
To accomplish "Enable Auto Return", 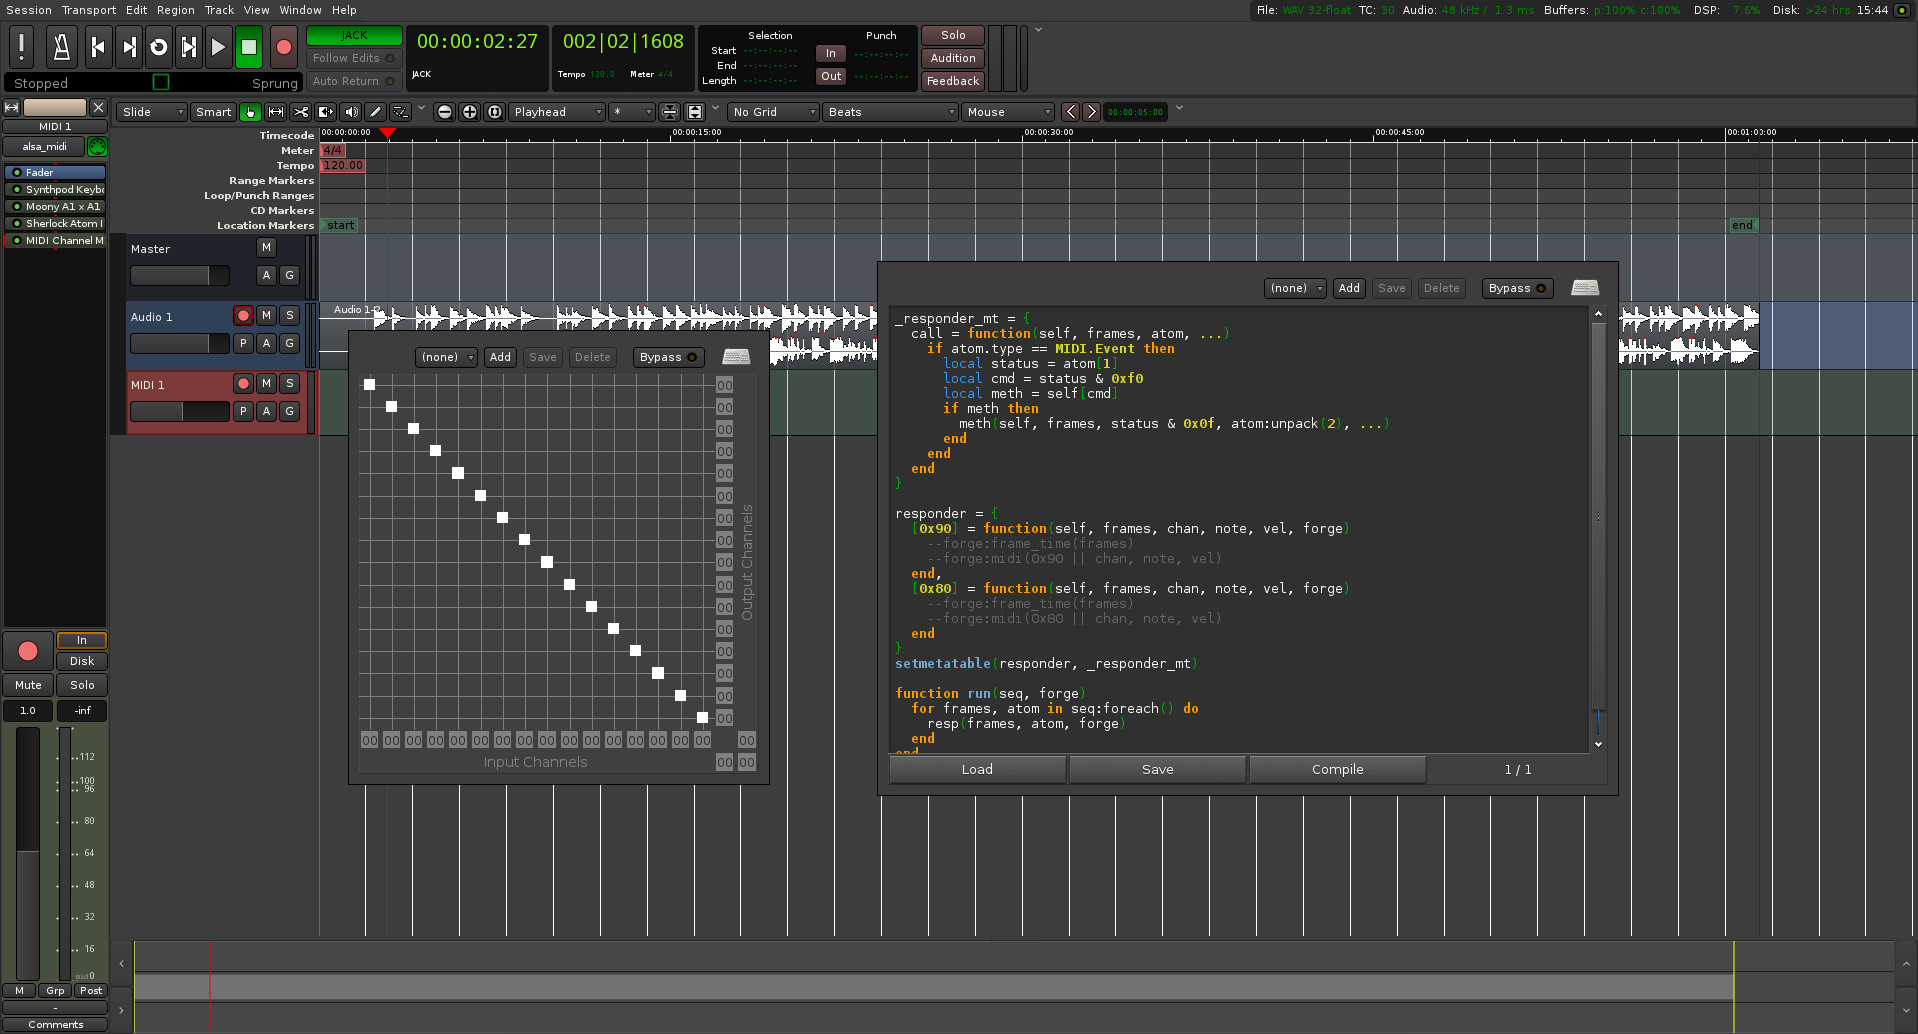I will 353,81.
